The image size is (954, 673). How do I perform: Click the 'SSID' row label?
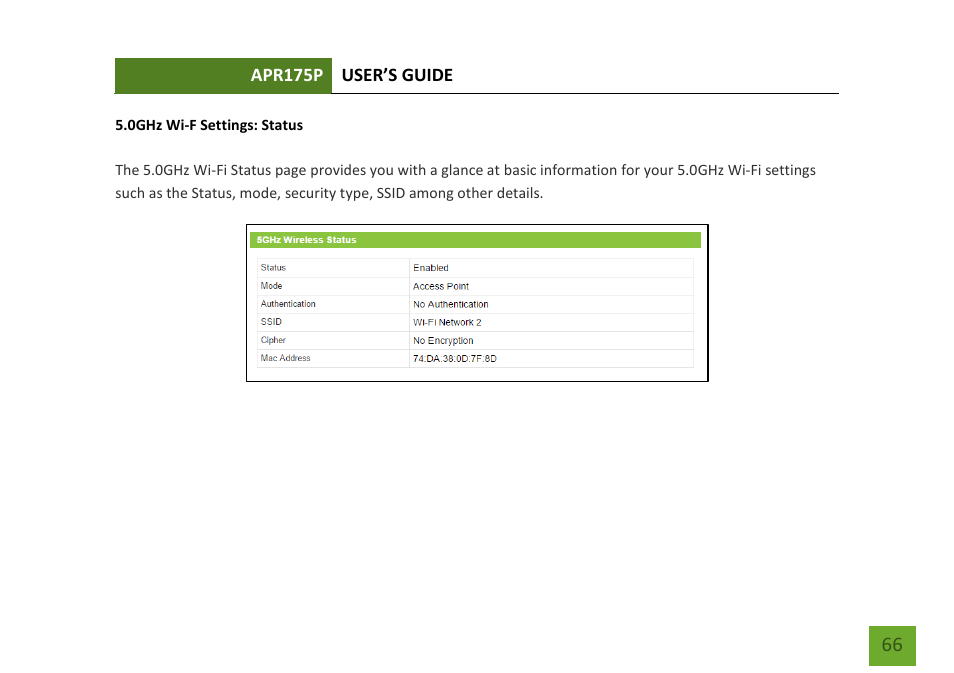pos(271,322)
